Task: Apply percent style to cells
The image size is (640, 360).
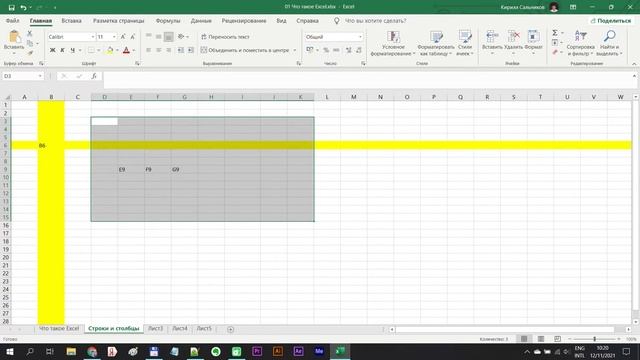Action: click(x=326, y=50)
